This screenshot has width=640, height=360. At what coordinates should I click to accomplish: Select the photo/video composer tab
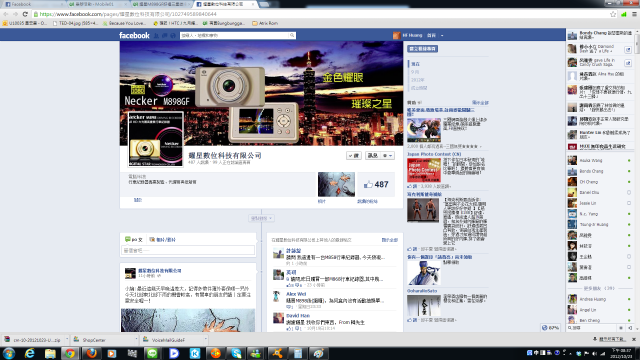(x=162, y=240)
